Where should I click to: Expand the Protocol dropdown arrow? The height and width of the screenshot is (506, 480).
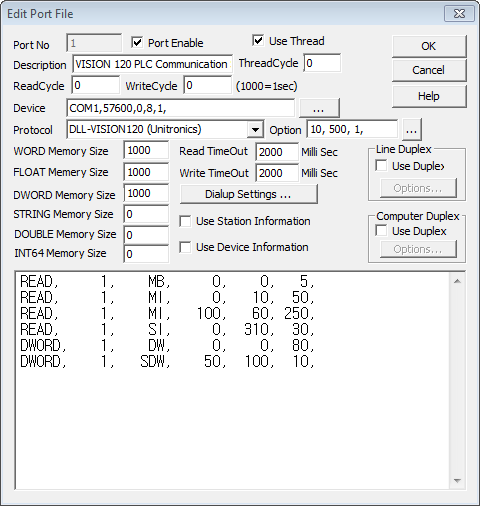coord(255,129)
